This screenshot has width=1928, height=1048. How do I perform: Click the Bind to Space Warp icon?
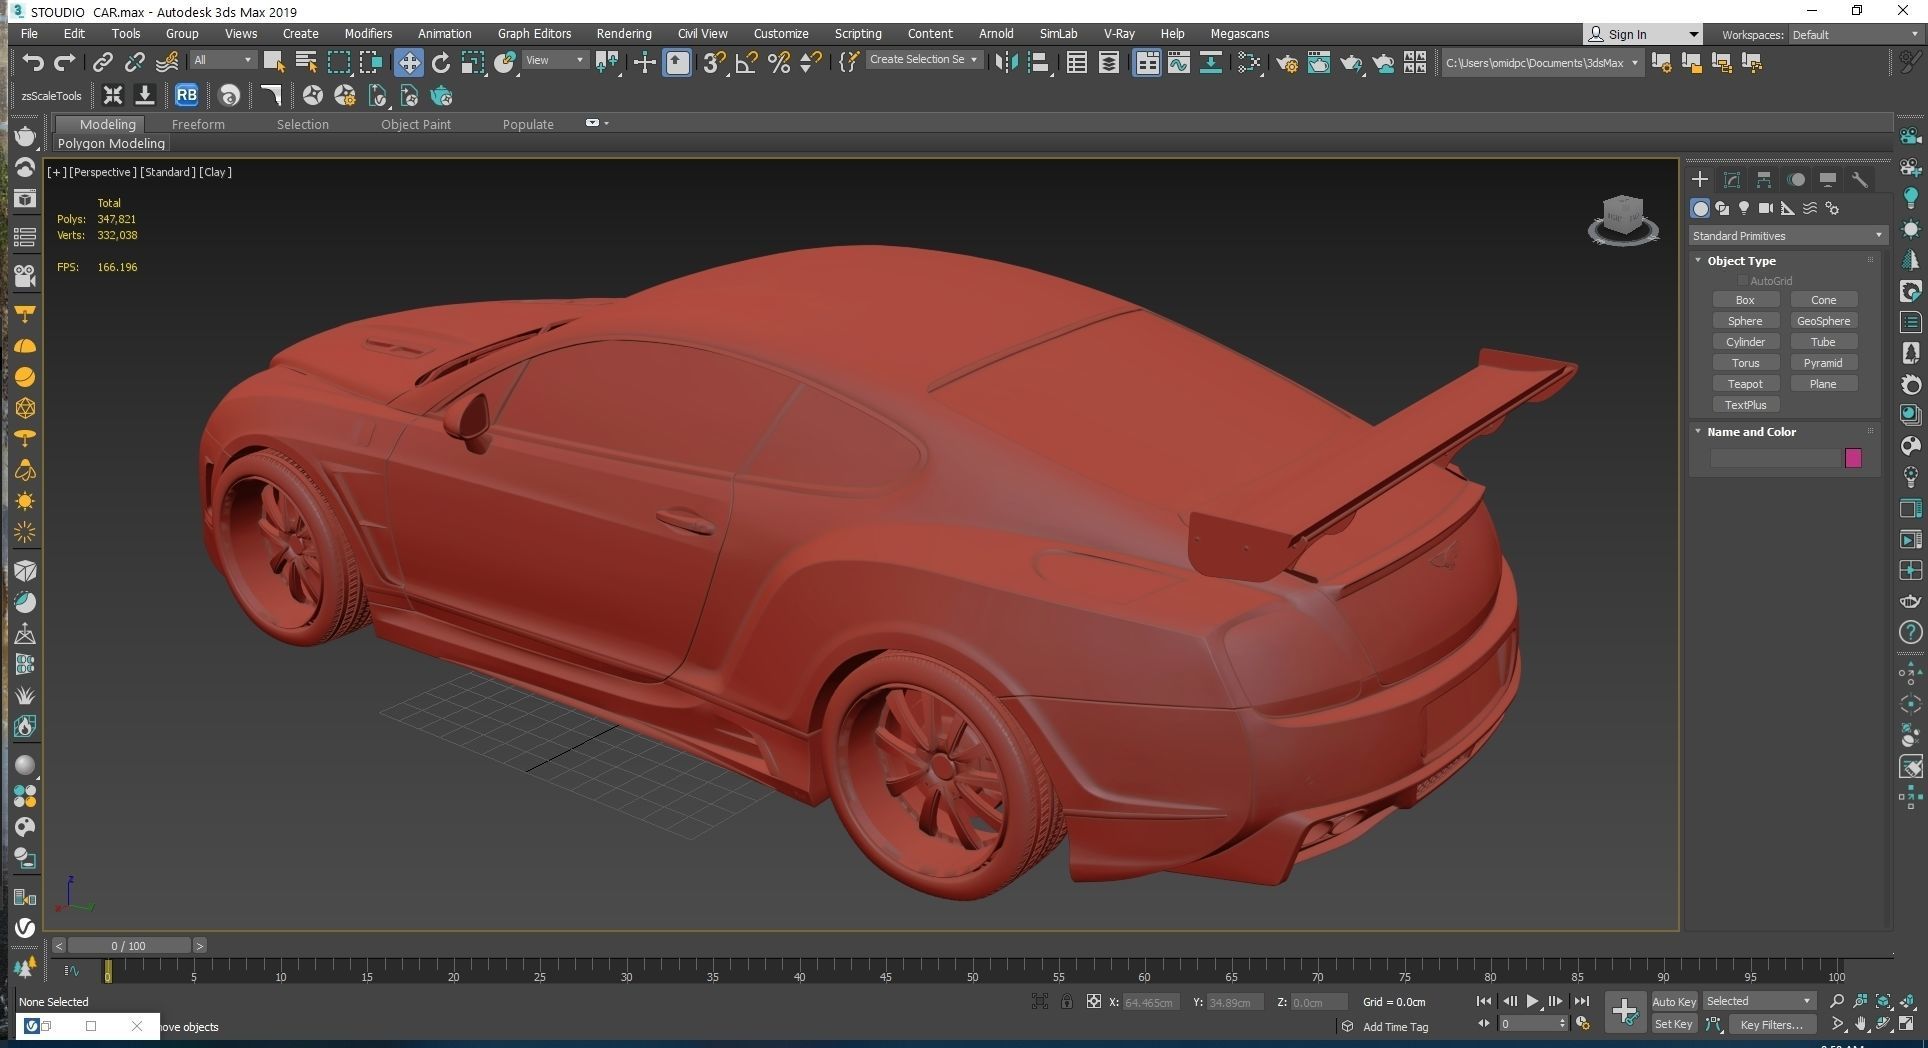click(x=167, y=63)
